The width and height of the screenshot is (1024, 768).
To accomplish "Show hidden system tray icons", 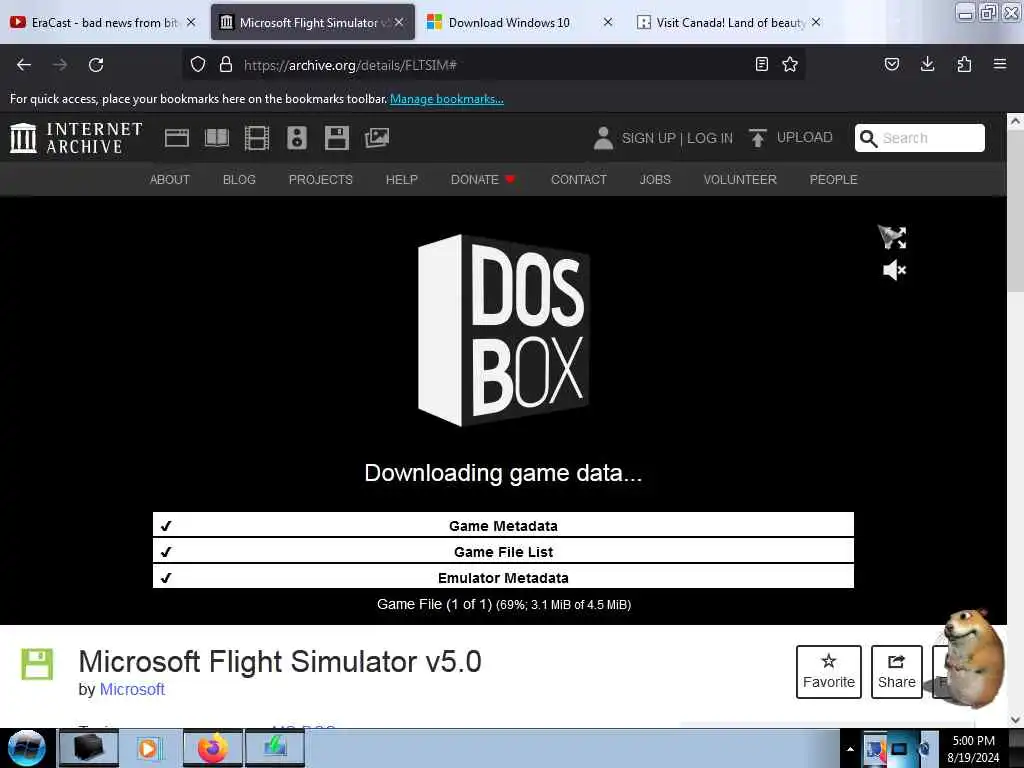I will [850, 748].
